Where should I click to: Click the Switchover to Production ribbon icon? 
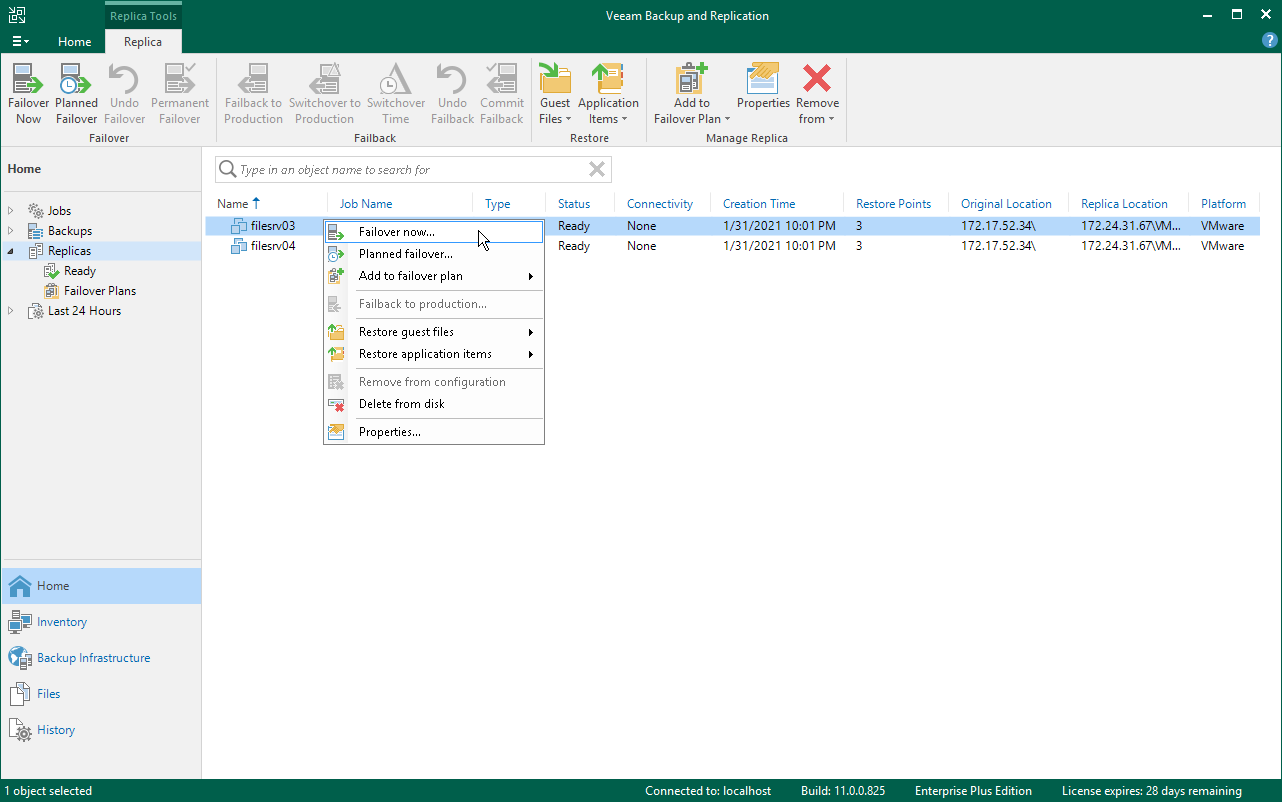[324, 79]
